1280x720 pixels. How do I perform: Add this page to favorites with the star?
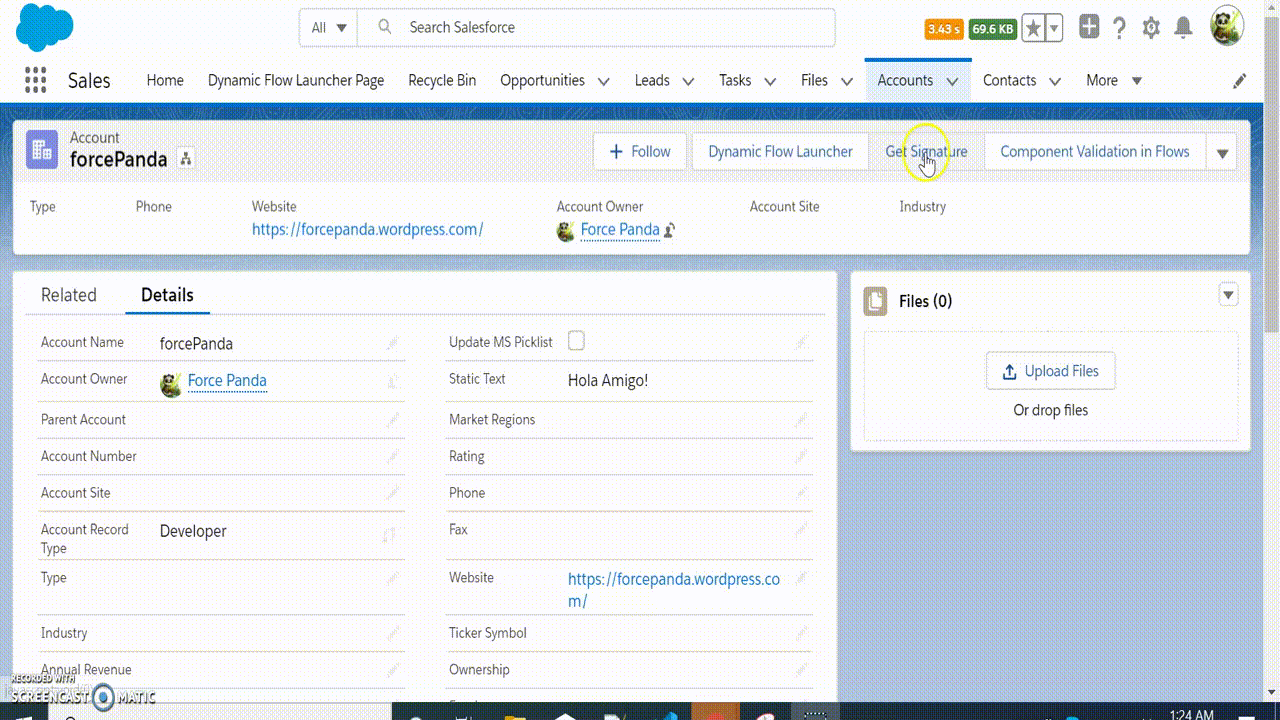pyautogui.click(x=1034, y=29)
